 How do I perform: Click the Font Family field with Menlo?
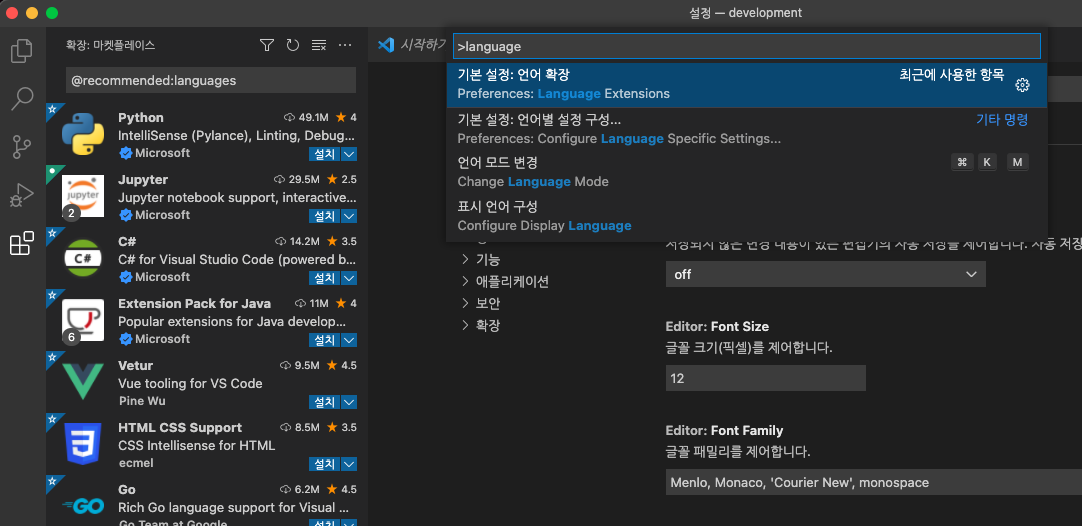tap(874, 482)
